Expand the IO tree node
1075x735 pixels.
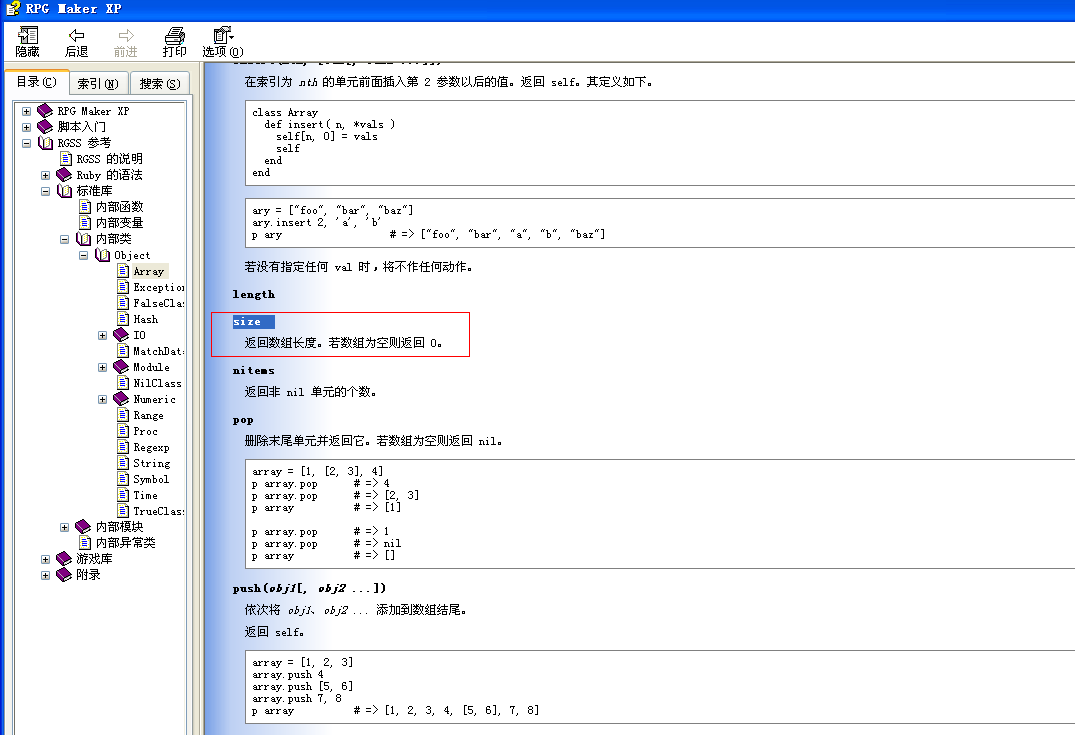pyautogui.click(x=103, y=335)
